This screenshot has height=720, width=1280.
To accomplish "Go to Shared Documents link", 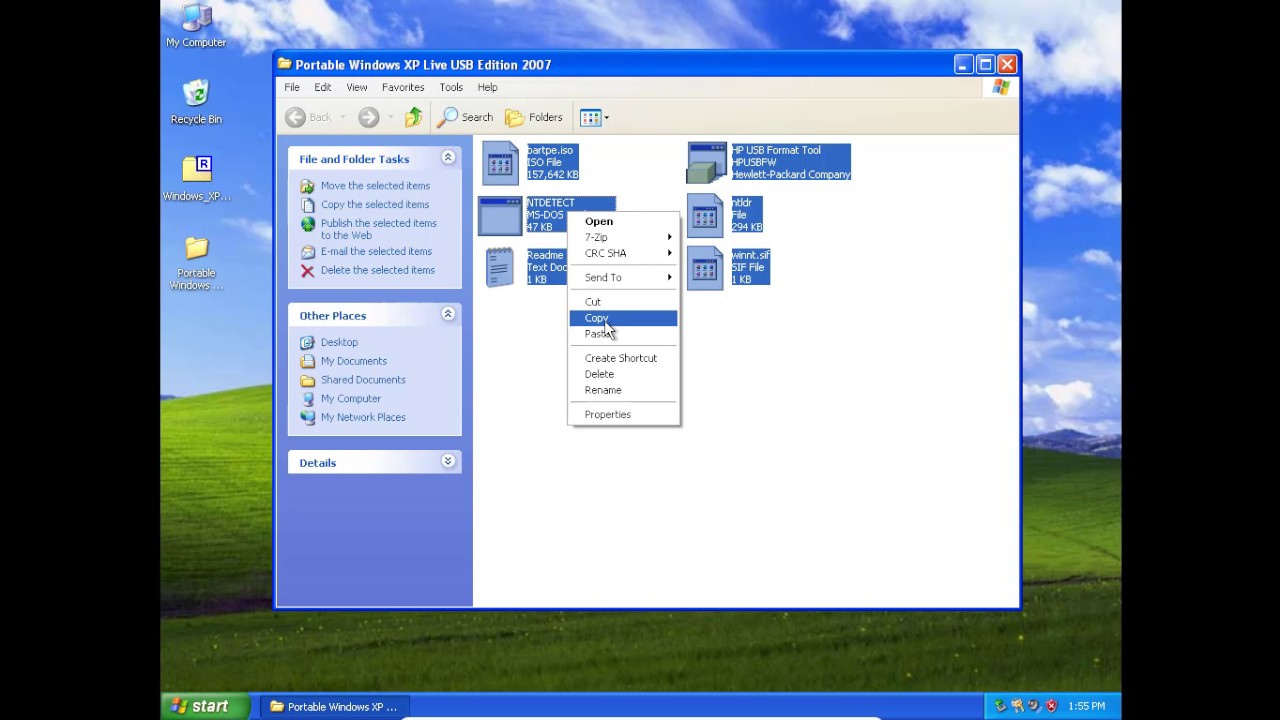I will coord(363,380).
